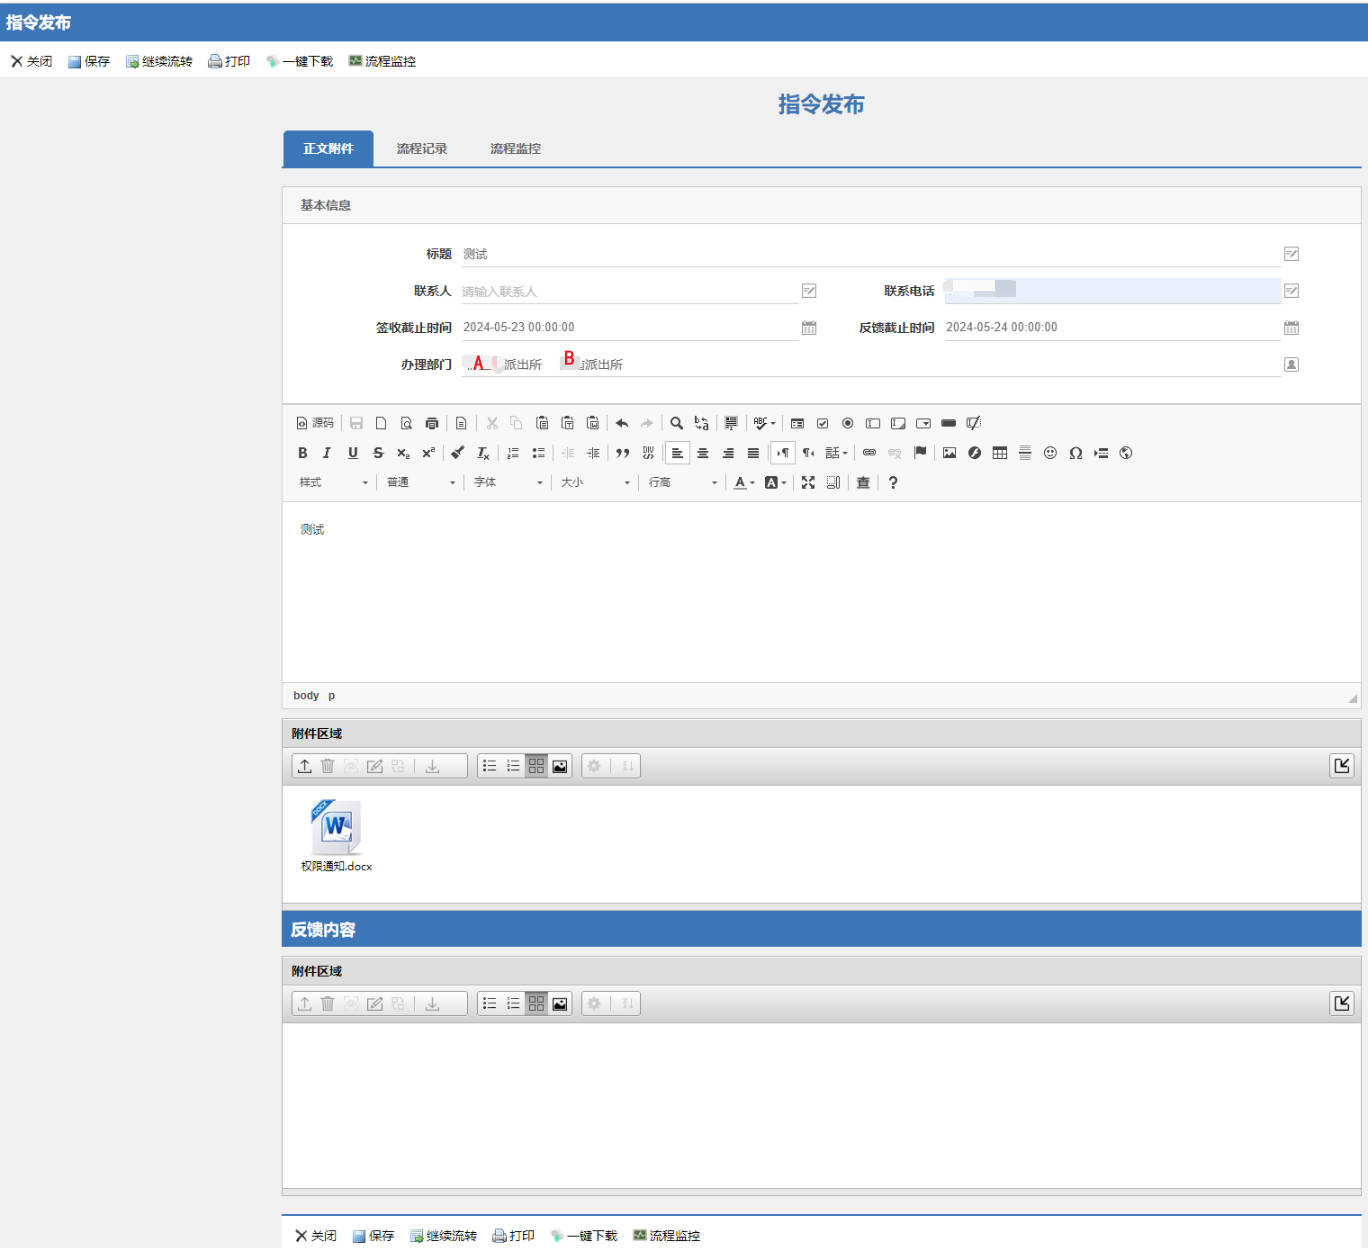The image size is (1368, 1248).
Task: Select all content using the editor icon
Action: pyautogui.click(x=731, y=423)
